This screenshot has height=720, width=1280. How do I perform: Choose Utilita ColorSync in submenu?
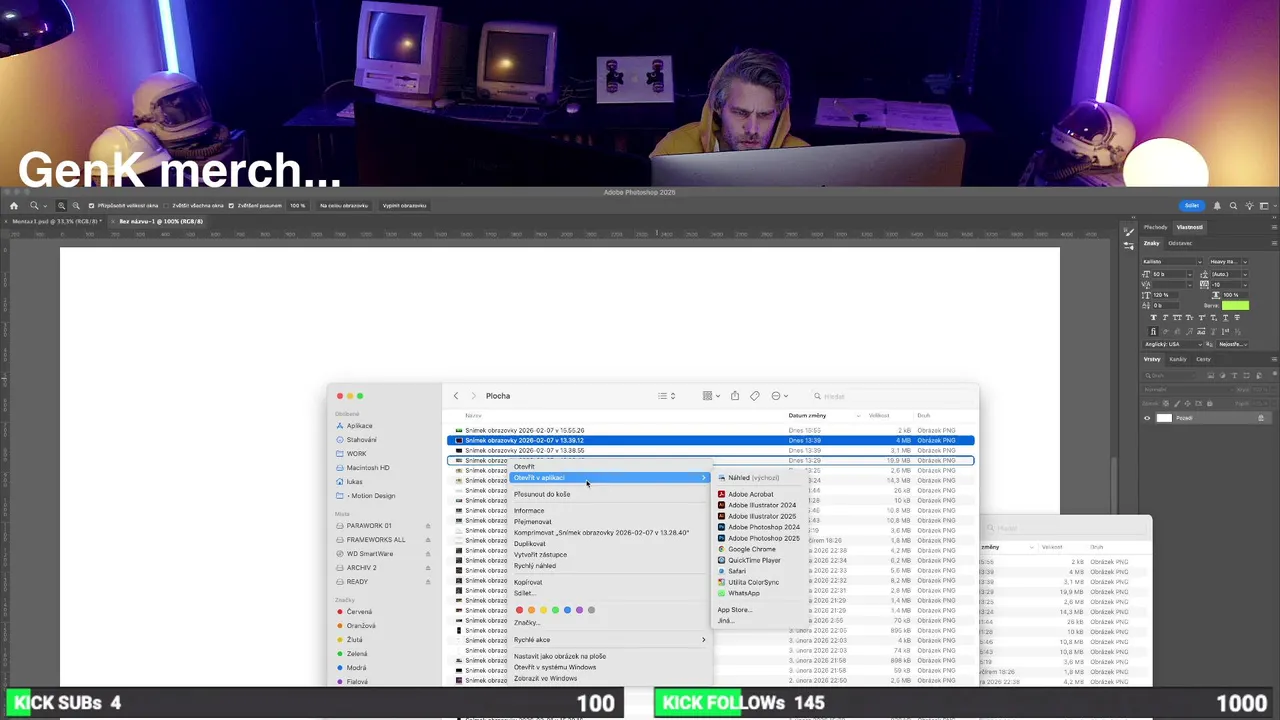(x=753, y=582)
